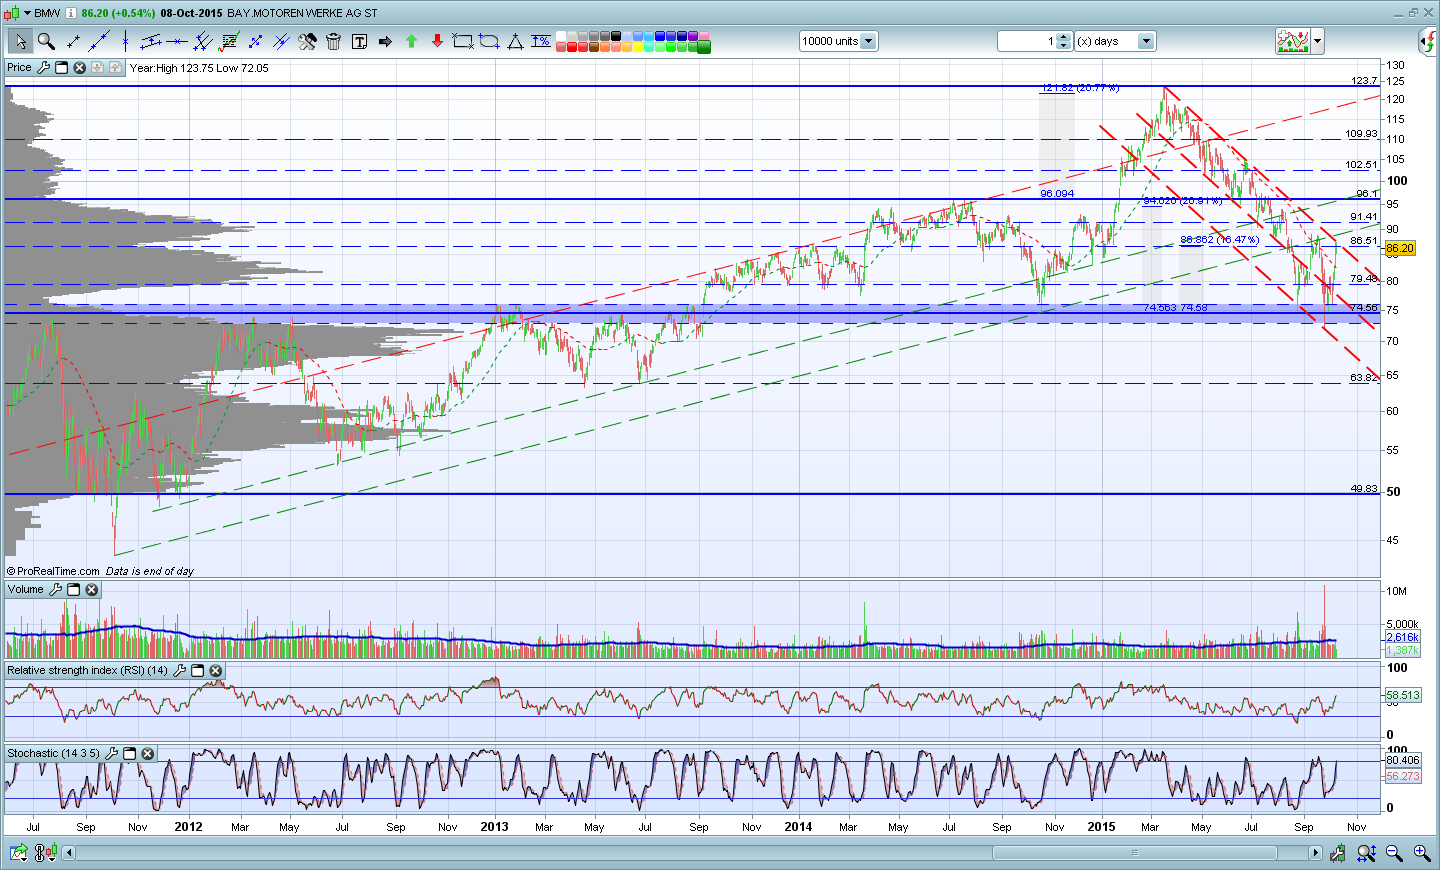Click the horizontal scrollbar thumb
This screenshot has height=870, width=1440.
click(1135, 853)
